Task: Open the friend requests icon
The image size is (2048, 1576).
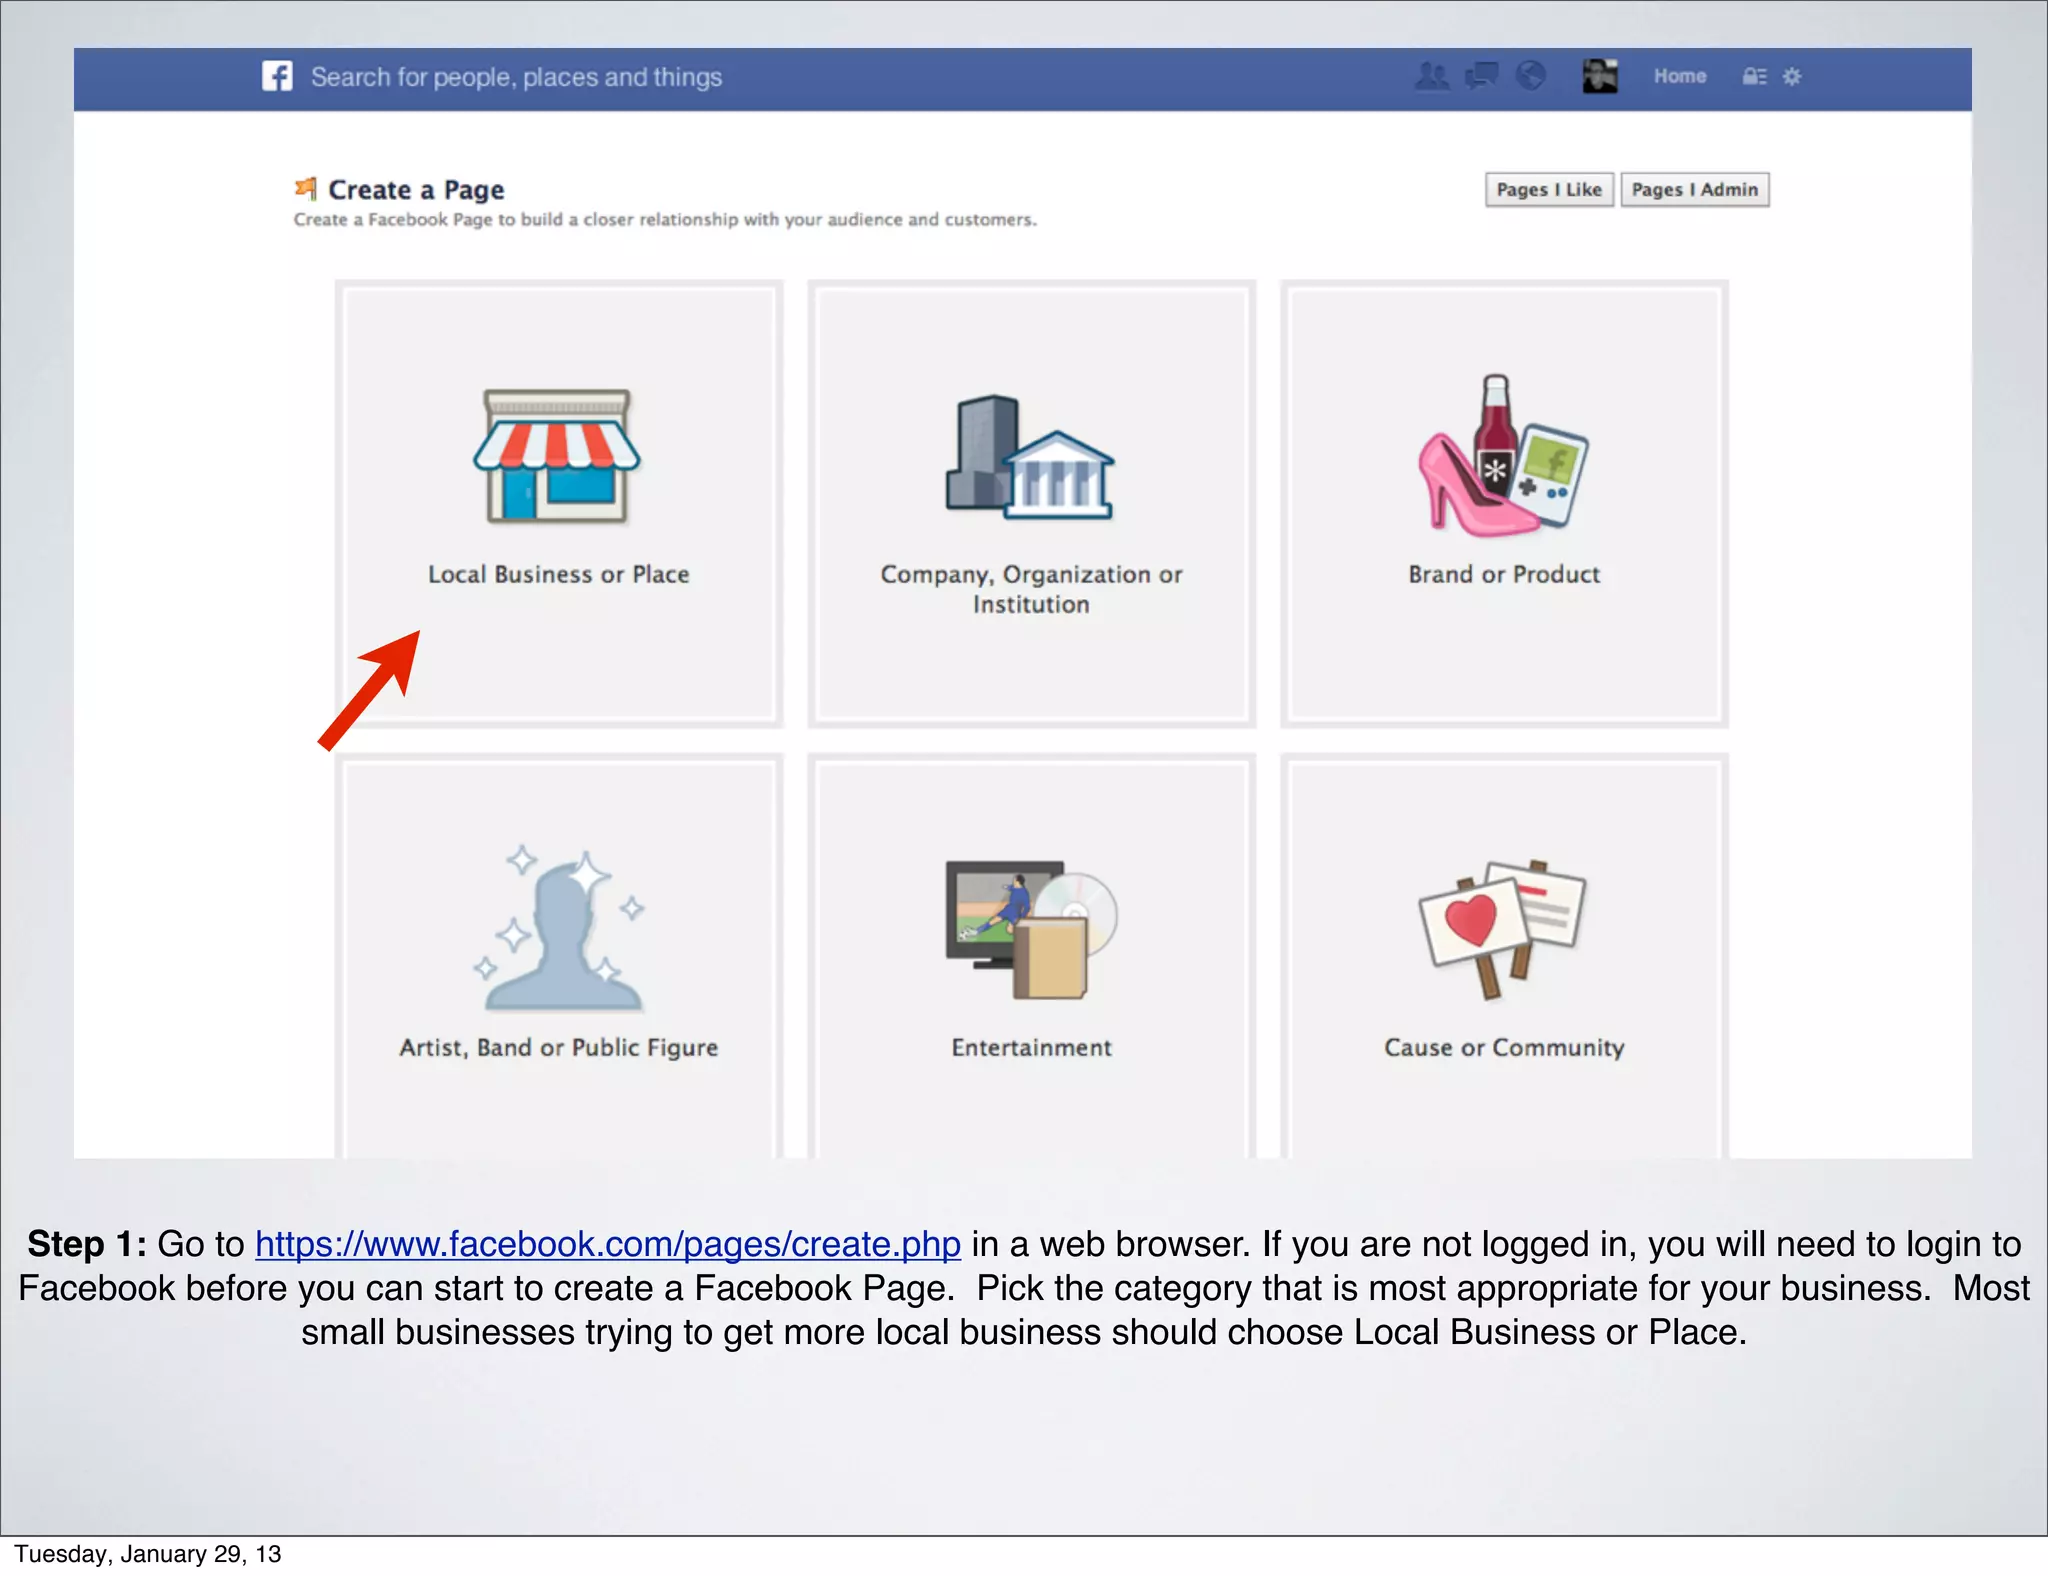Action: point(1432,76)
